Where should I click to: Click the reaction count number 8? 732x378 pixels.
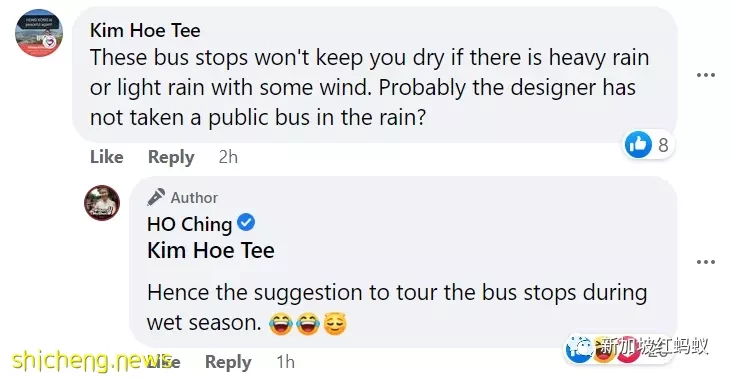663,145
